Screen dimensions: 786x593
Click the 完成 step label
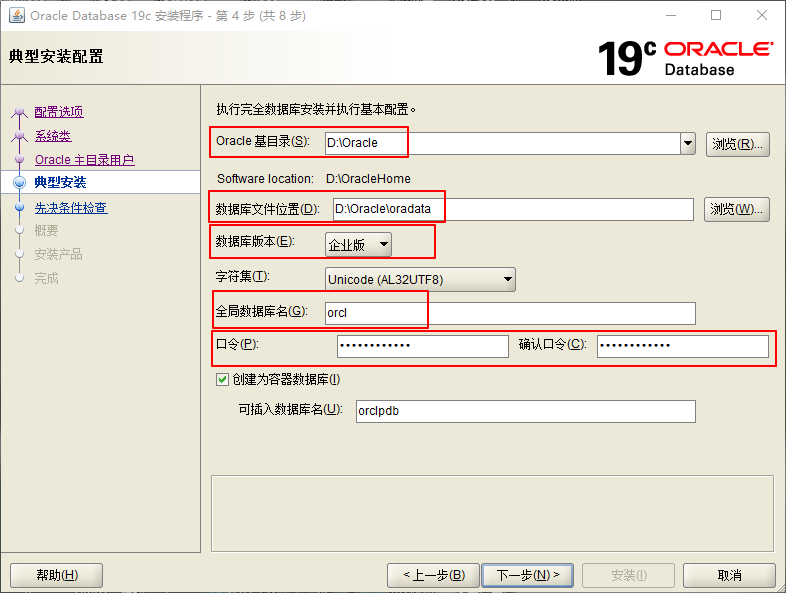pos(46,278)
